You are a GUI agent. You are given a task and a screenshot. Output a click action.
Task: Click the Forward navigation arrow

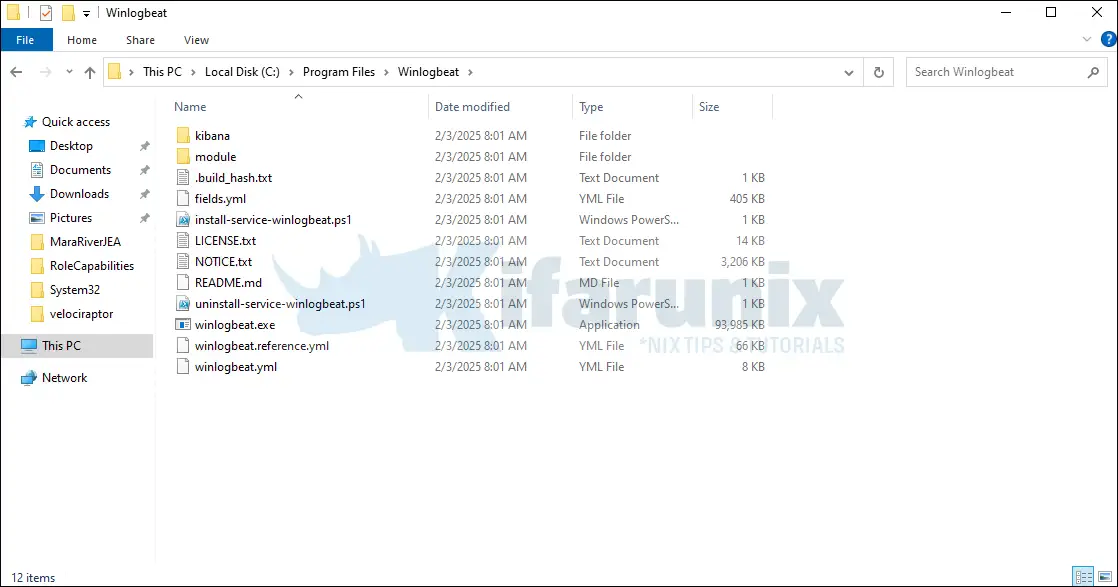(46, 72)
